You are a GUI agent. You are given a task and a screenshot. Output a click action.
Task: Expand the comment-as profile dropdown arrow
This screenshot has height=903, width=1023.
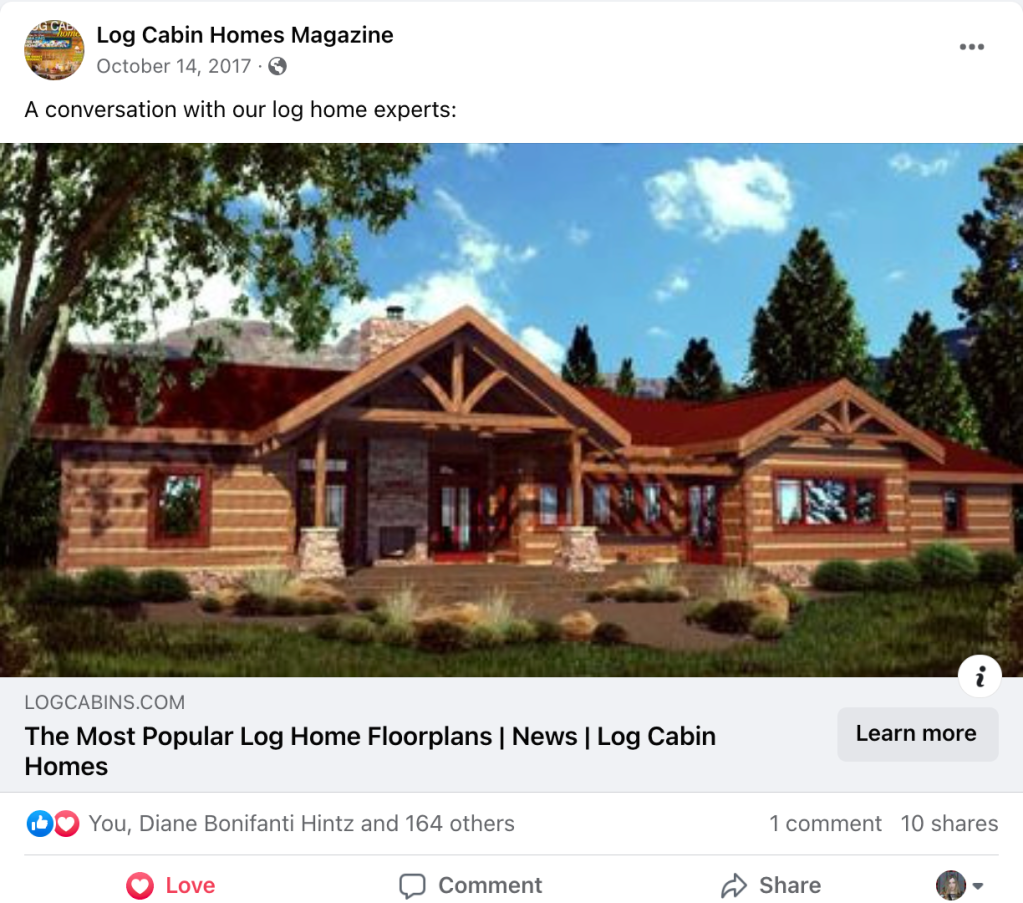tap(977, 886)
